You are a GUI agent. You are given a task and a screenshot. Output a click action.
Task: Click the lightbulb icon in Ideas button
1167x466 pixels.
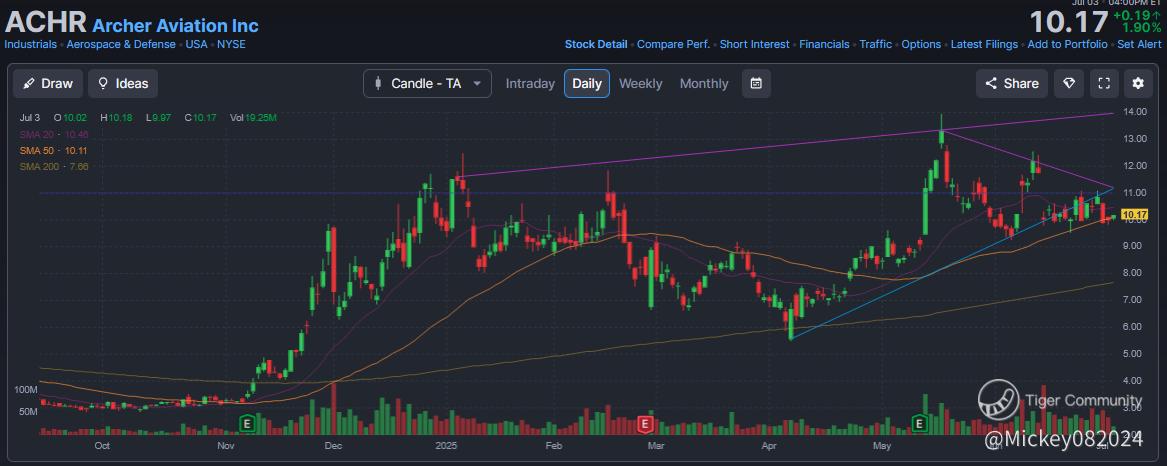click(103, 83)
